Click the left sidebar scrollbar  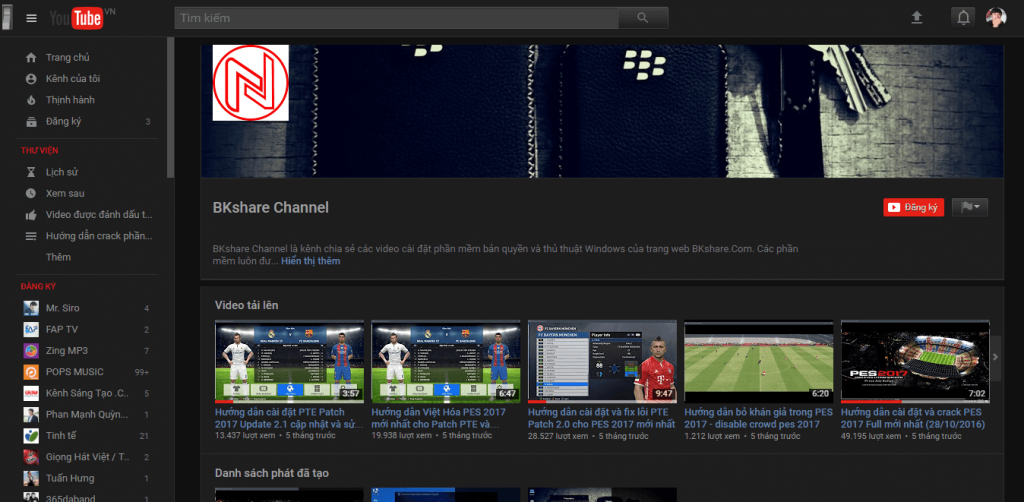point(170,108)
